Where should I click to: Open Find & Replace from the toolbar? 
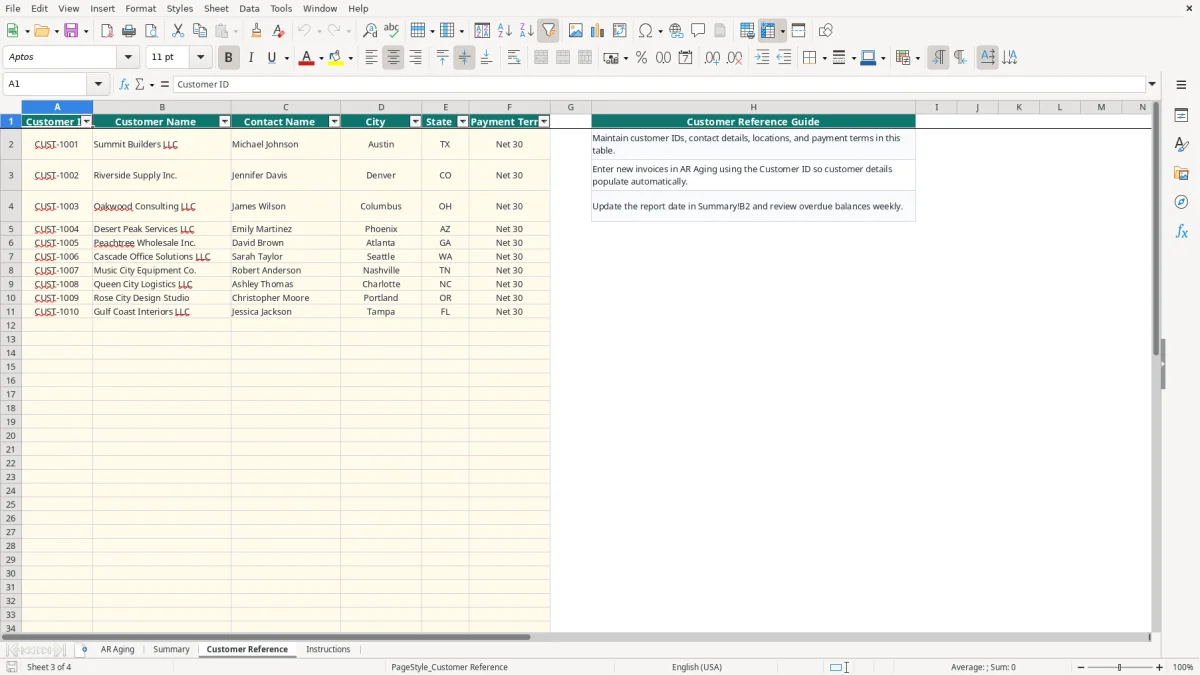[x=370, y=31]
